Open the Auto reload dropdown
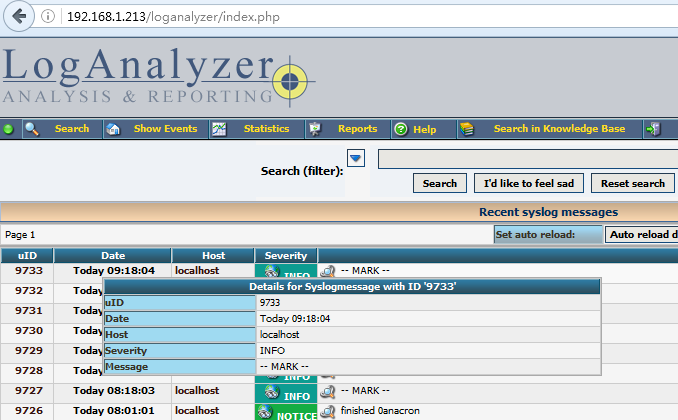 [642, 234]
